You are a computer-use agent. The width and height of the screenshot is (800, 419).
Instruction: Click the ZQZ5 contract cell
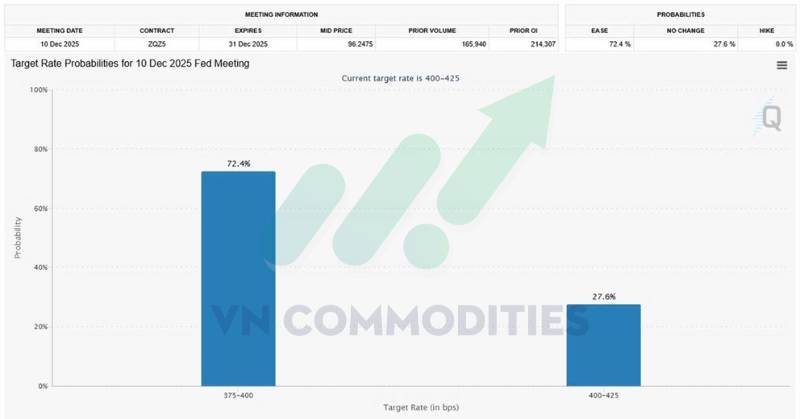click(158, 44)
